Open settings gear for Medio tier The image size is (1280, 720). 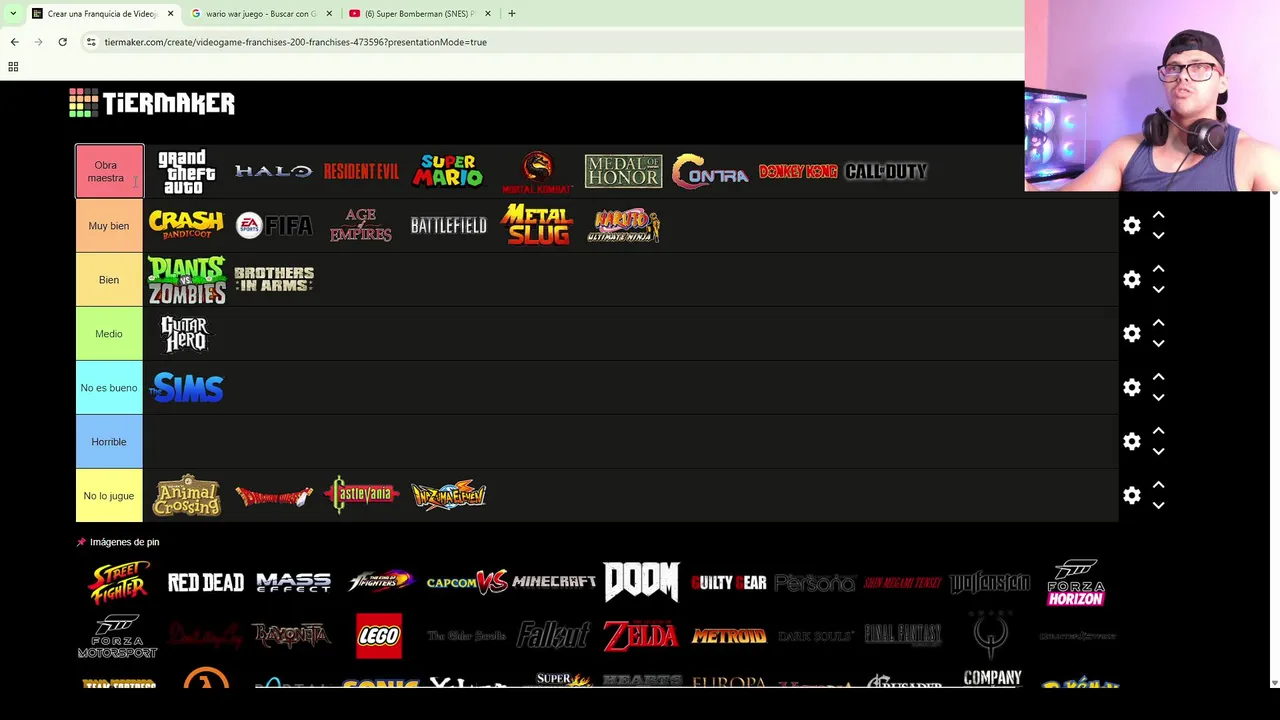(1131, 334)
